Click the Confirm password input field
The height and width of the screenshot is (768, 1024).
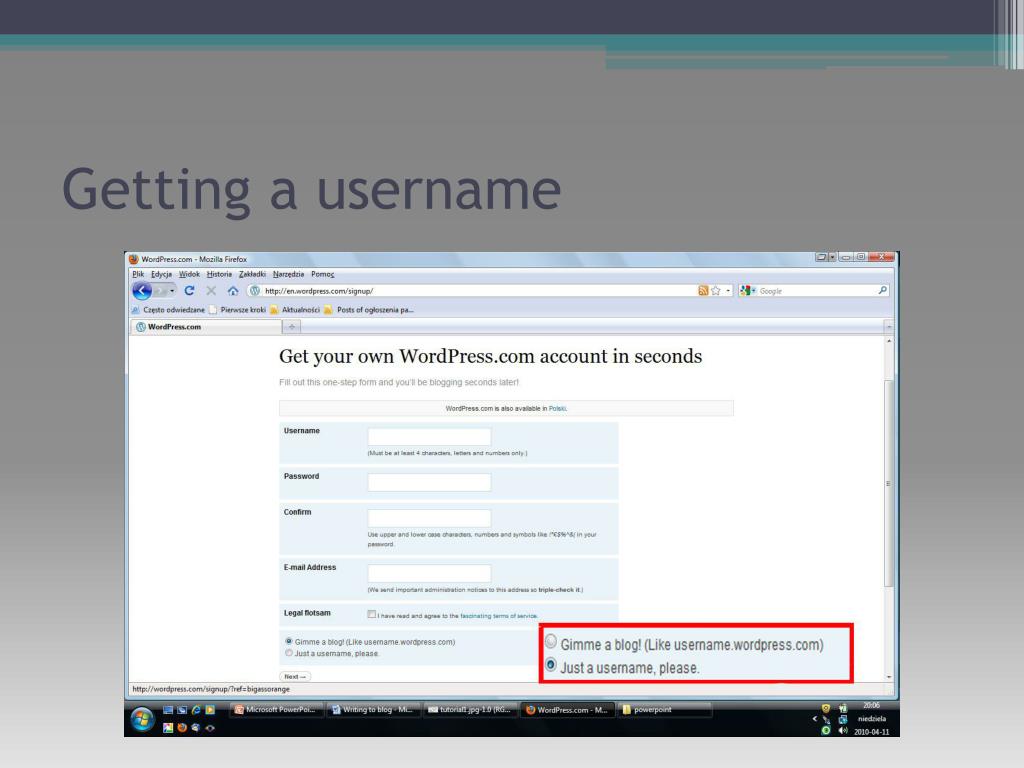click(429, 519)
